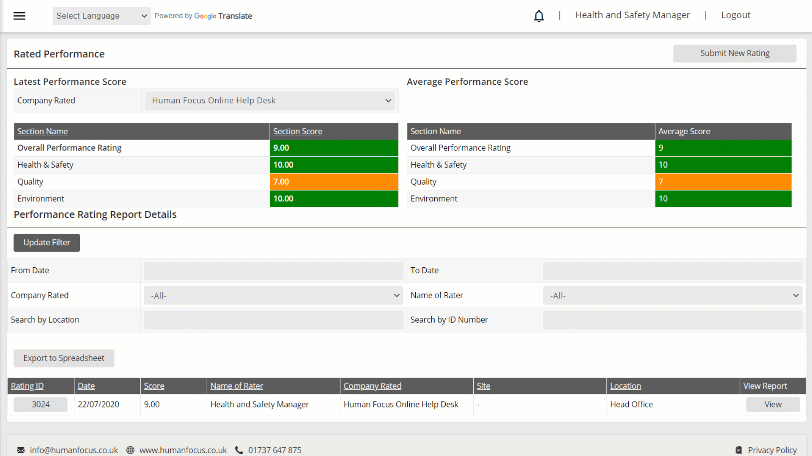Click the email envelope icon in footer
Image resolution: width=812 pixels, height=456 pixels.
[20, 450]
